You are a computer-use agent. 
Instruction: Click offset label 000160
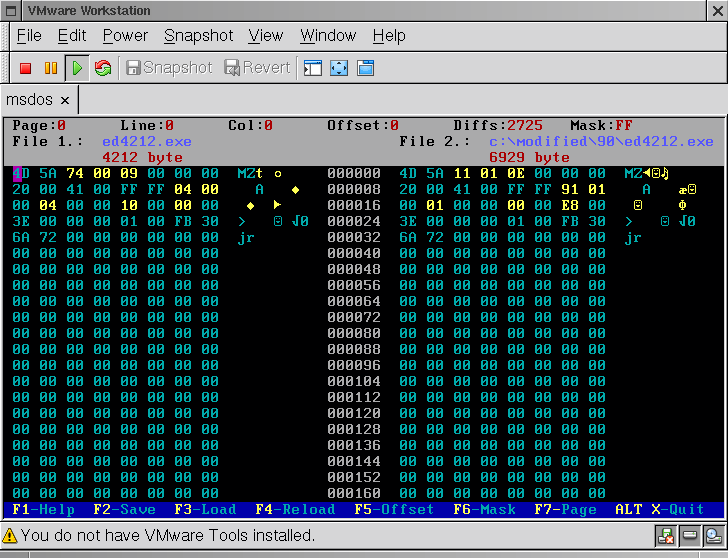click(354, 493)
